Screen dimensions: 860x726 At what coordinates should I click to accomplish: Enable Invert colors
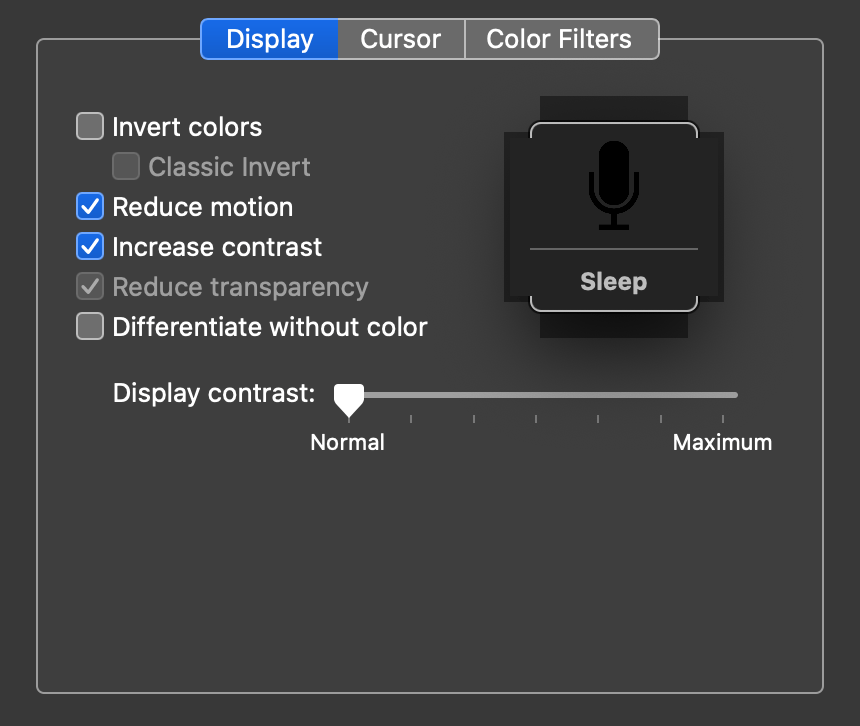[89, 127]
